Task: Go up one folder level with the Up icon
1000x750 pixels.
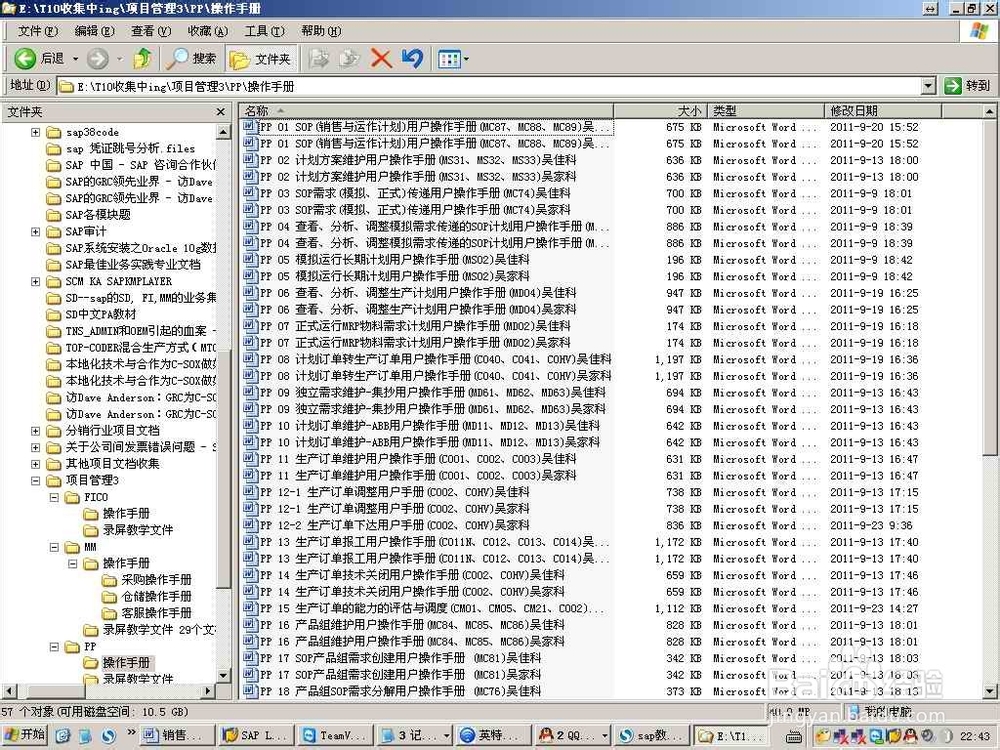Action: [x=142, y=59]
